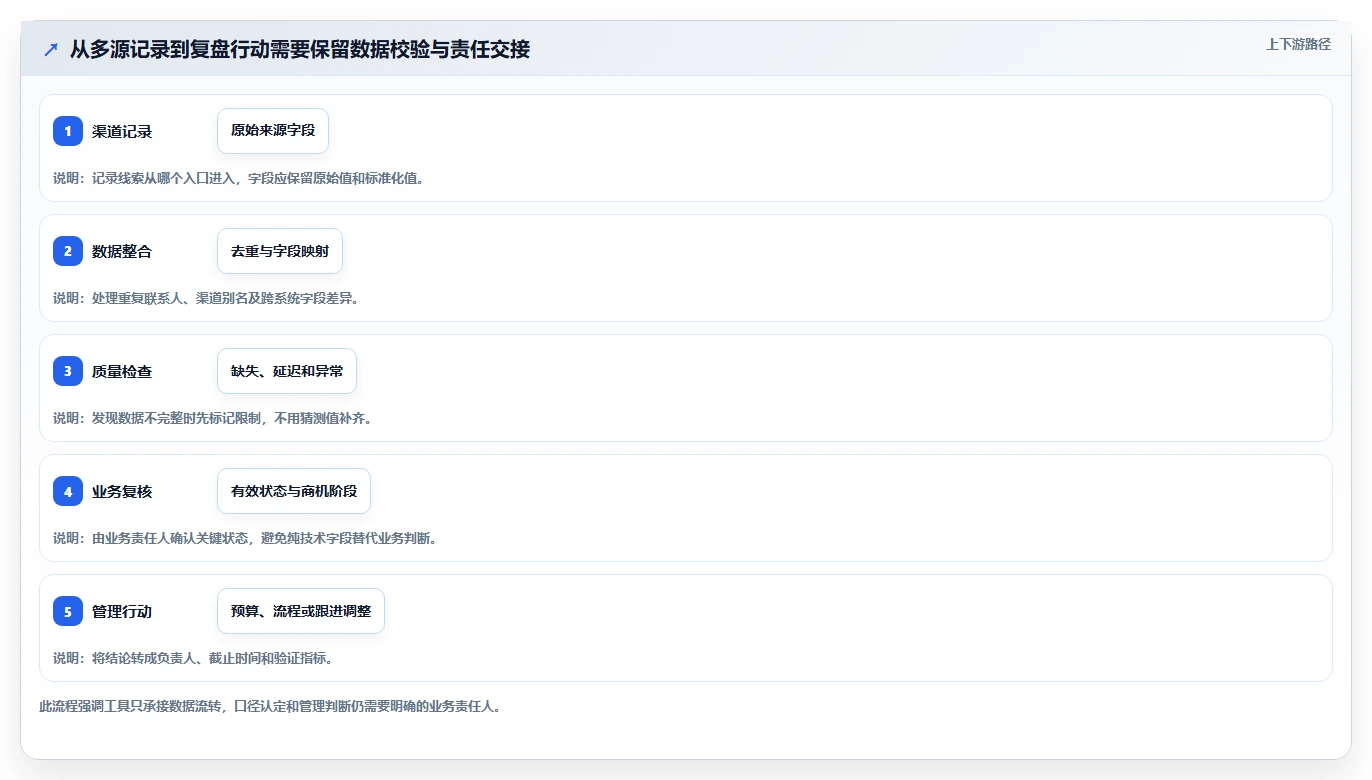Select the 有效状态与商机阶段 tag

click(294, 491)
